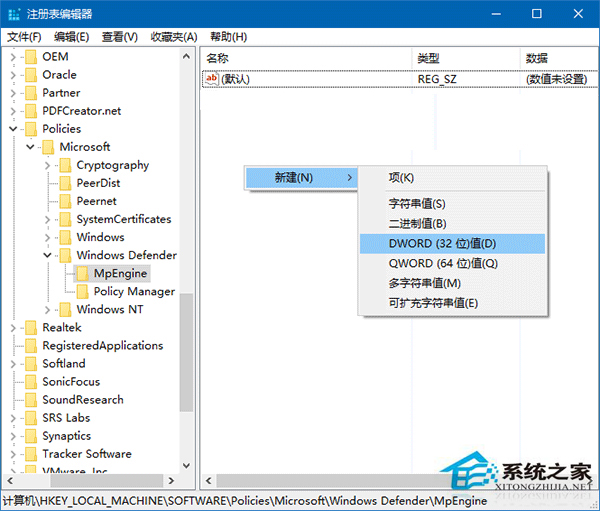Open the 查看(V) menu
Screen dimensions: 600x511
[120, 37]
